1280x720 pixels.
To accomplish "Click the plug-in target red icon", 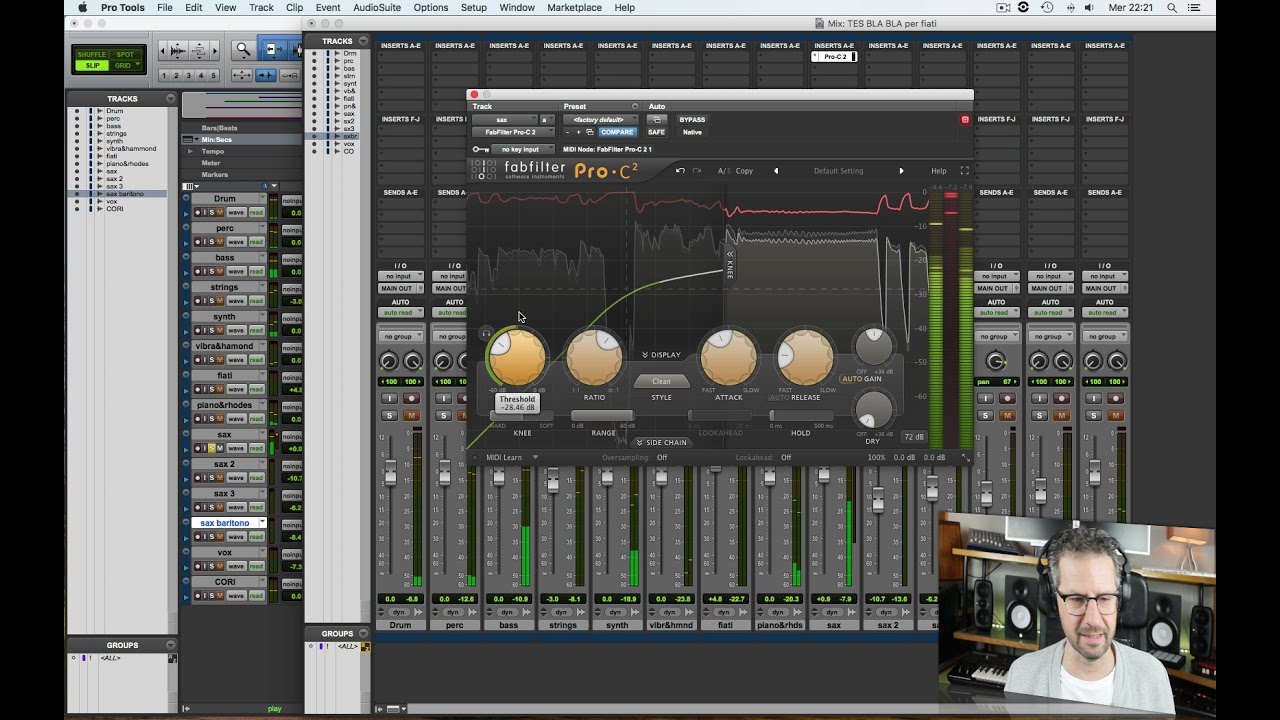I will 964,120.
